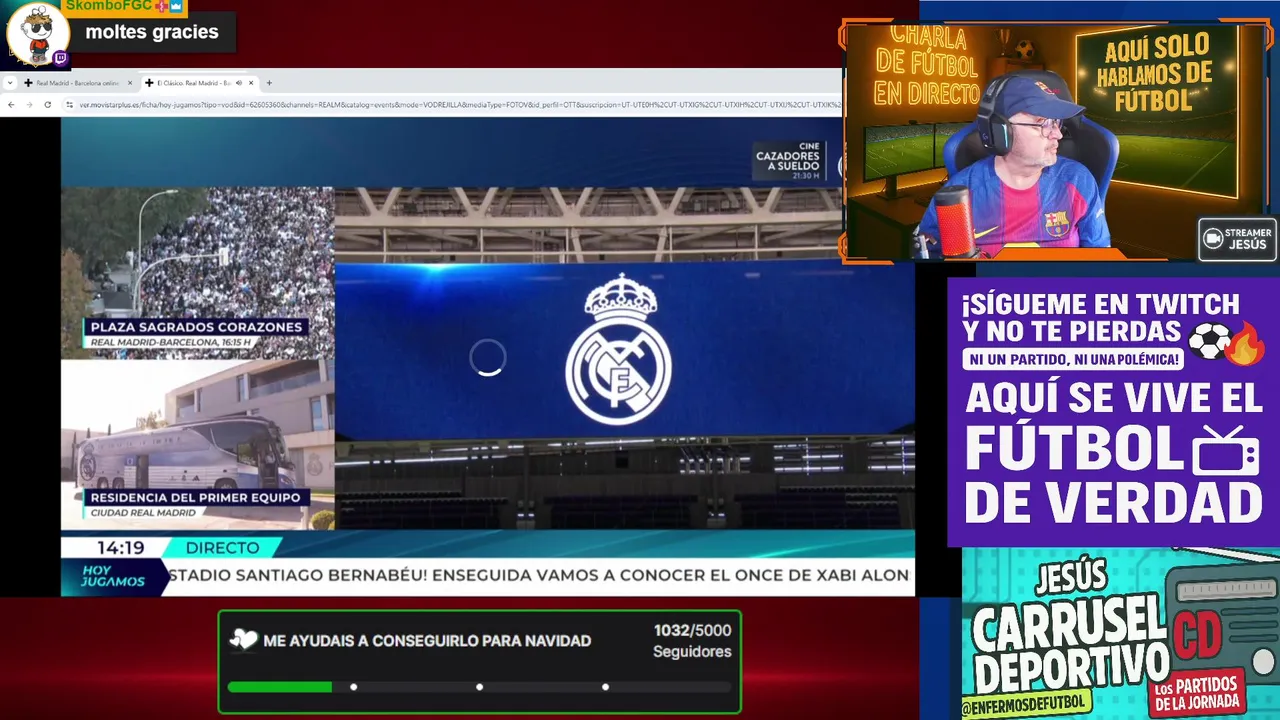1280x720 pixels.
Task: View site information icon beside the URL
Action: tap(70, 104)
